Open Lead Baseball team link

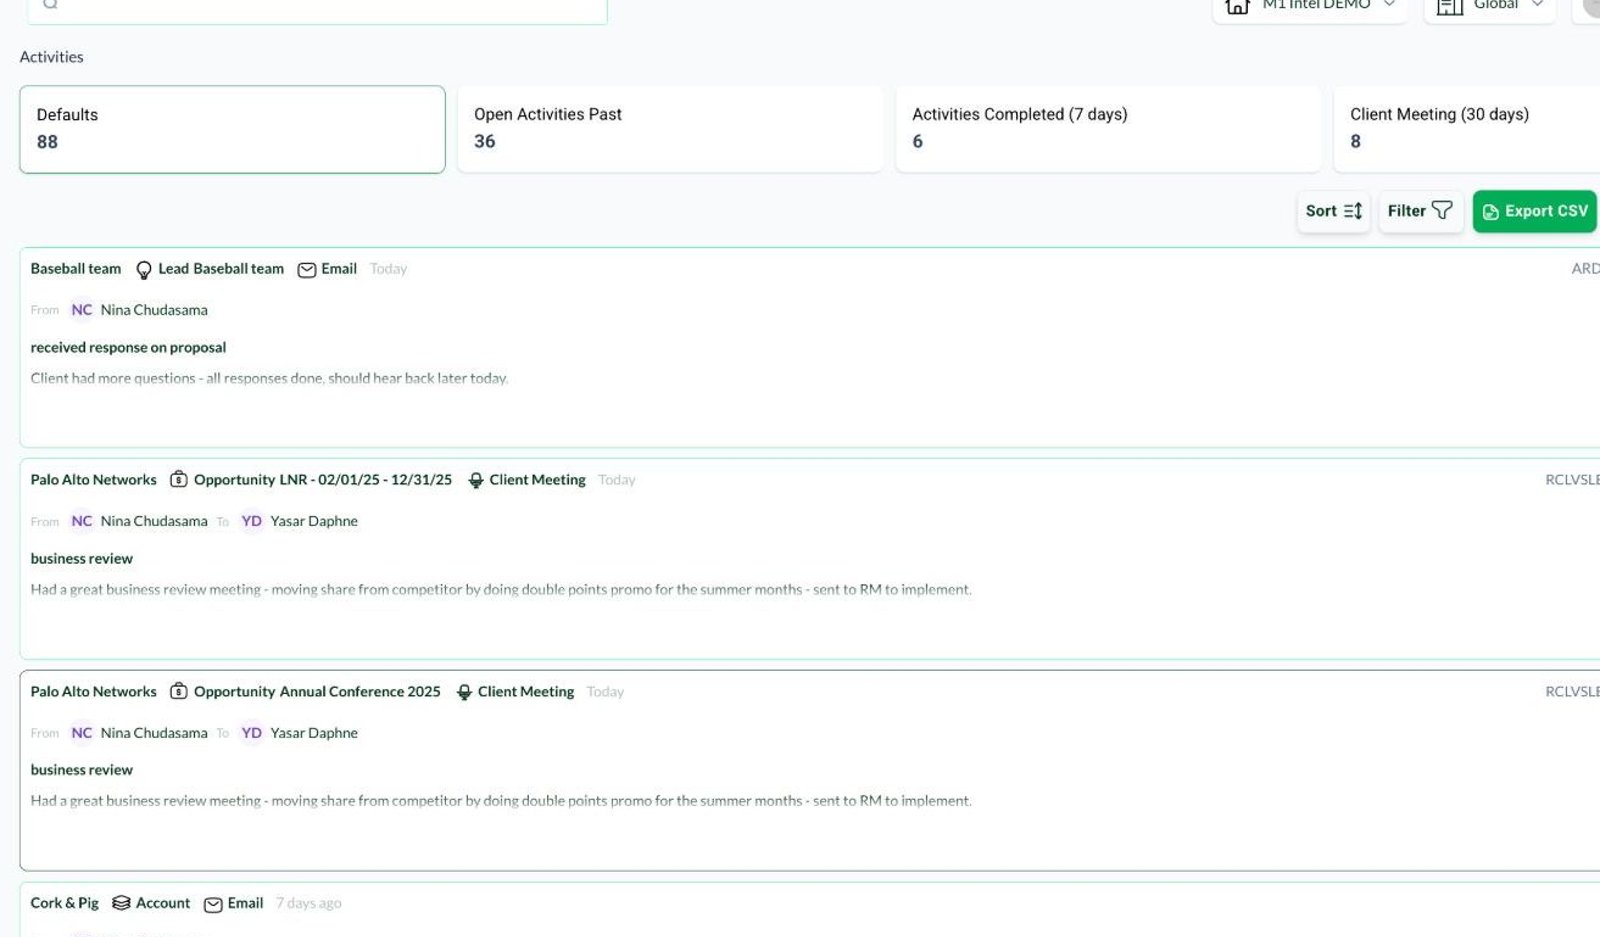pyautogui.click(x=221, y=269)
